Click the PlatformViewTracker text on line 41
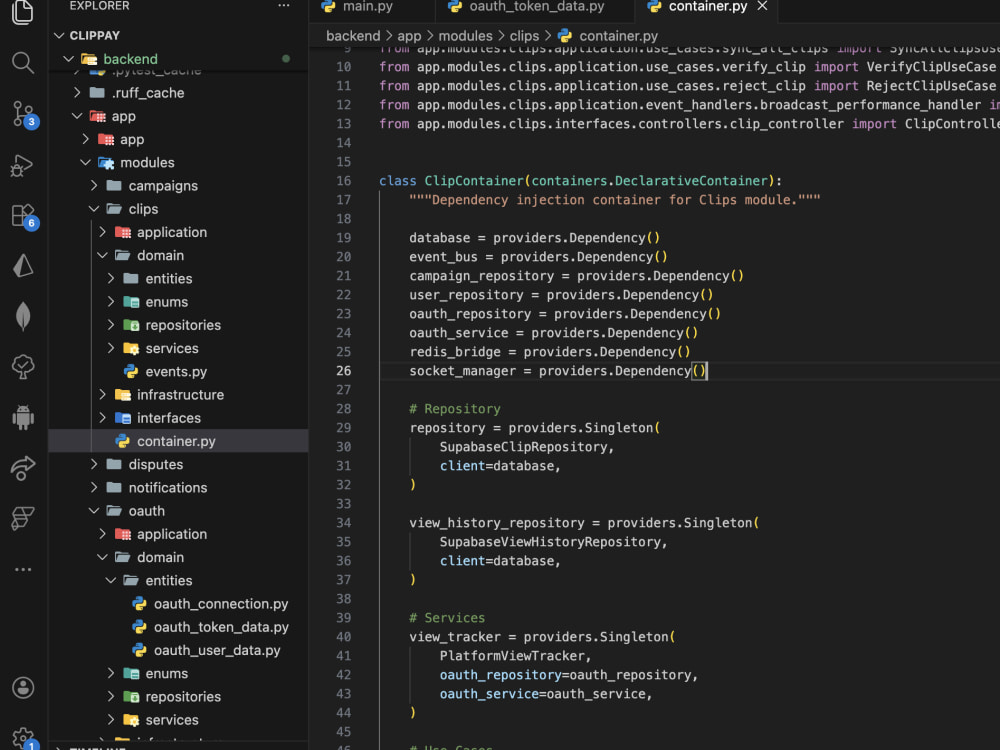This screenshot has width=1000, height=750. pos(511,656)
